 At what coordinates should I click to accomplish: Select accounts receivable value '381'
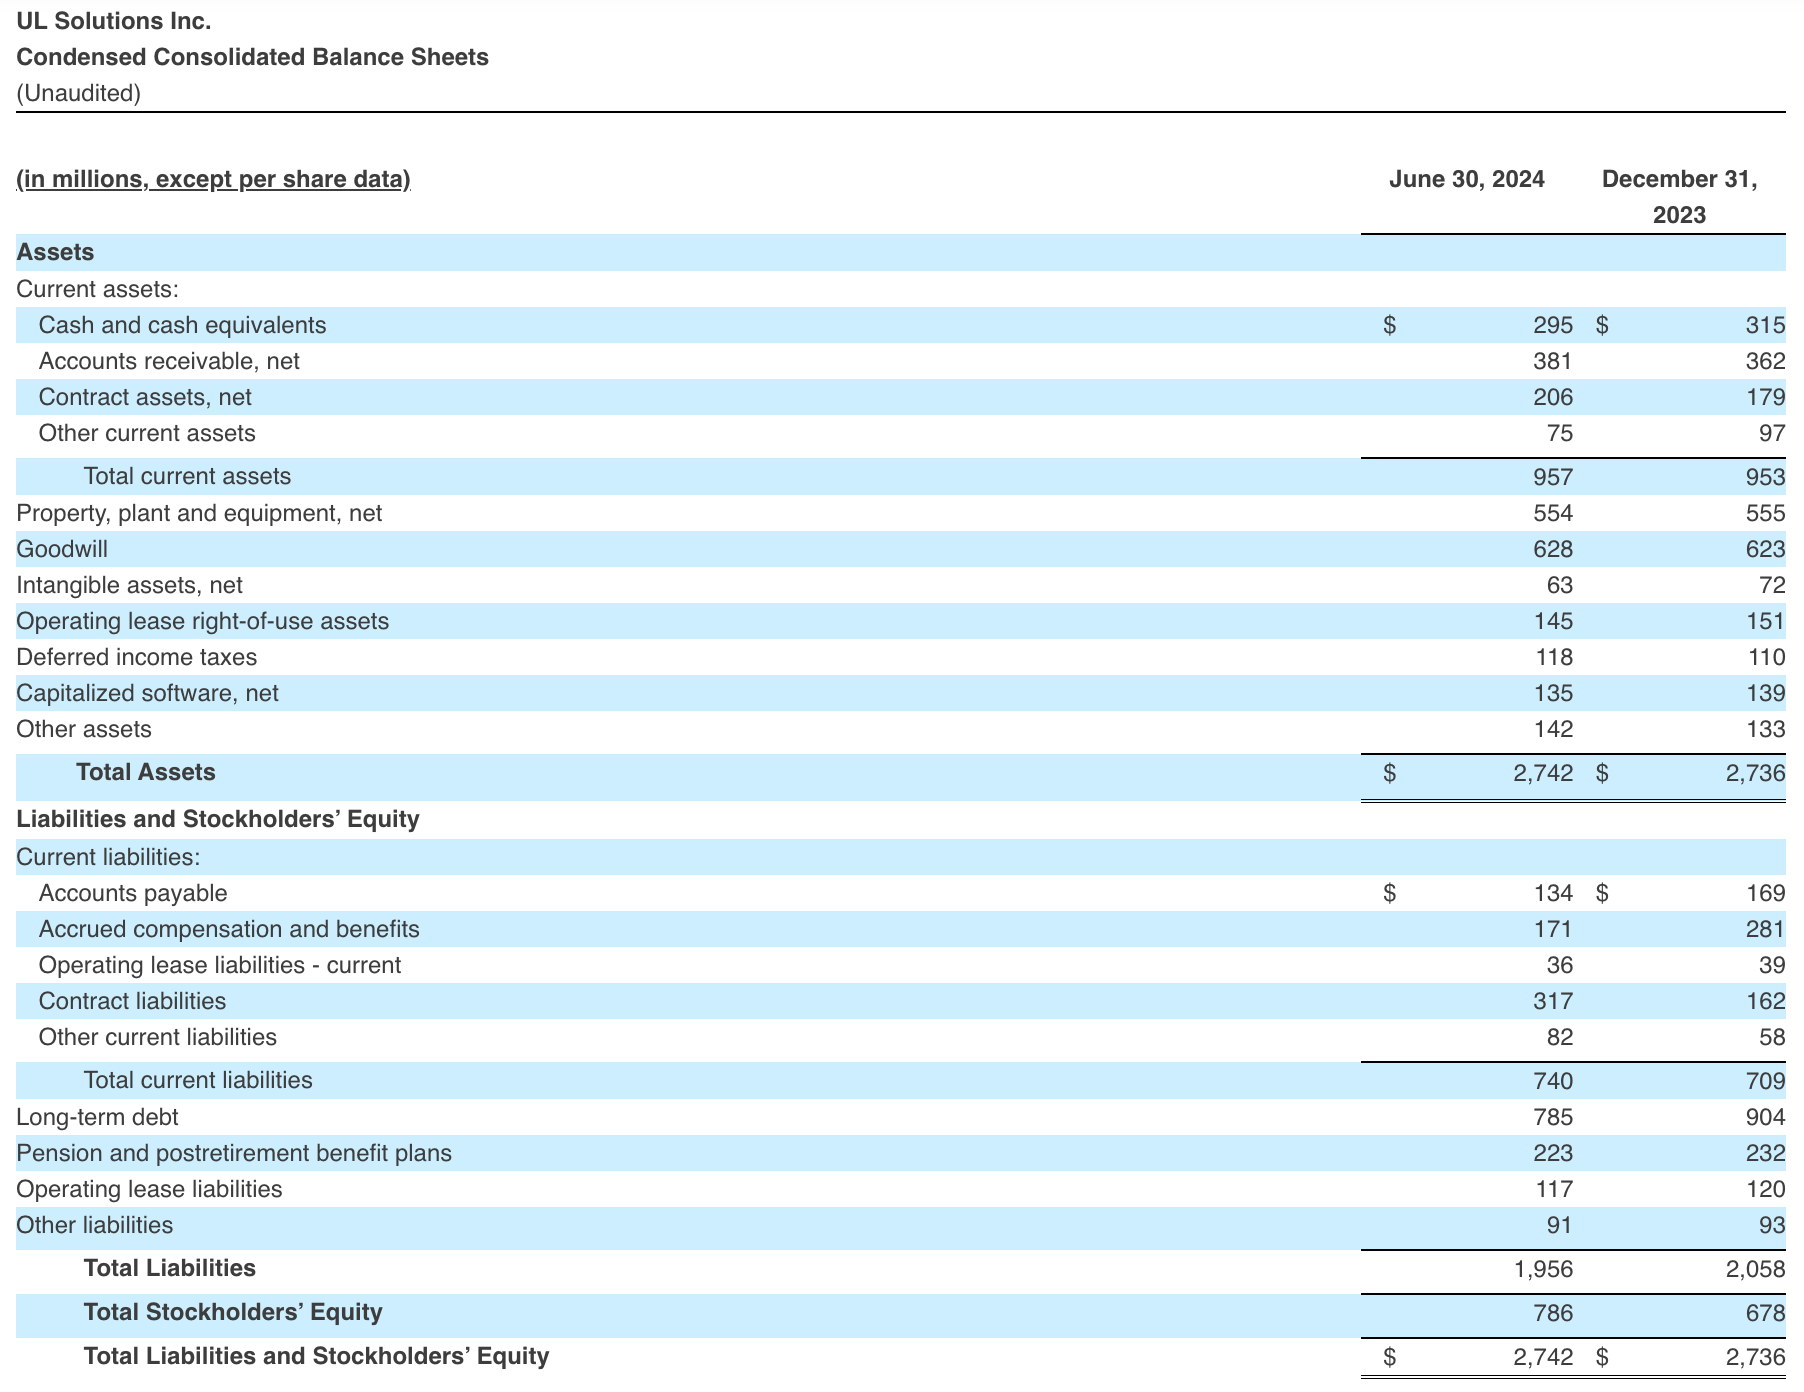1553,361
